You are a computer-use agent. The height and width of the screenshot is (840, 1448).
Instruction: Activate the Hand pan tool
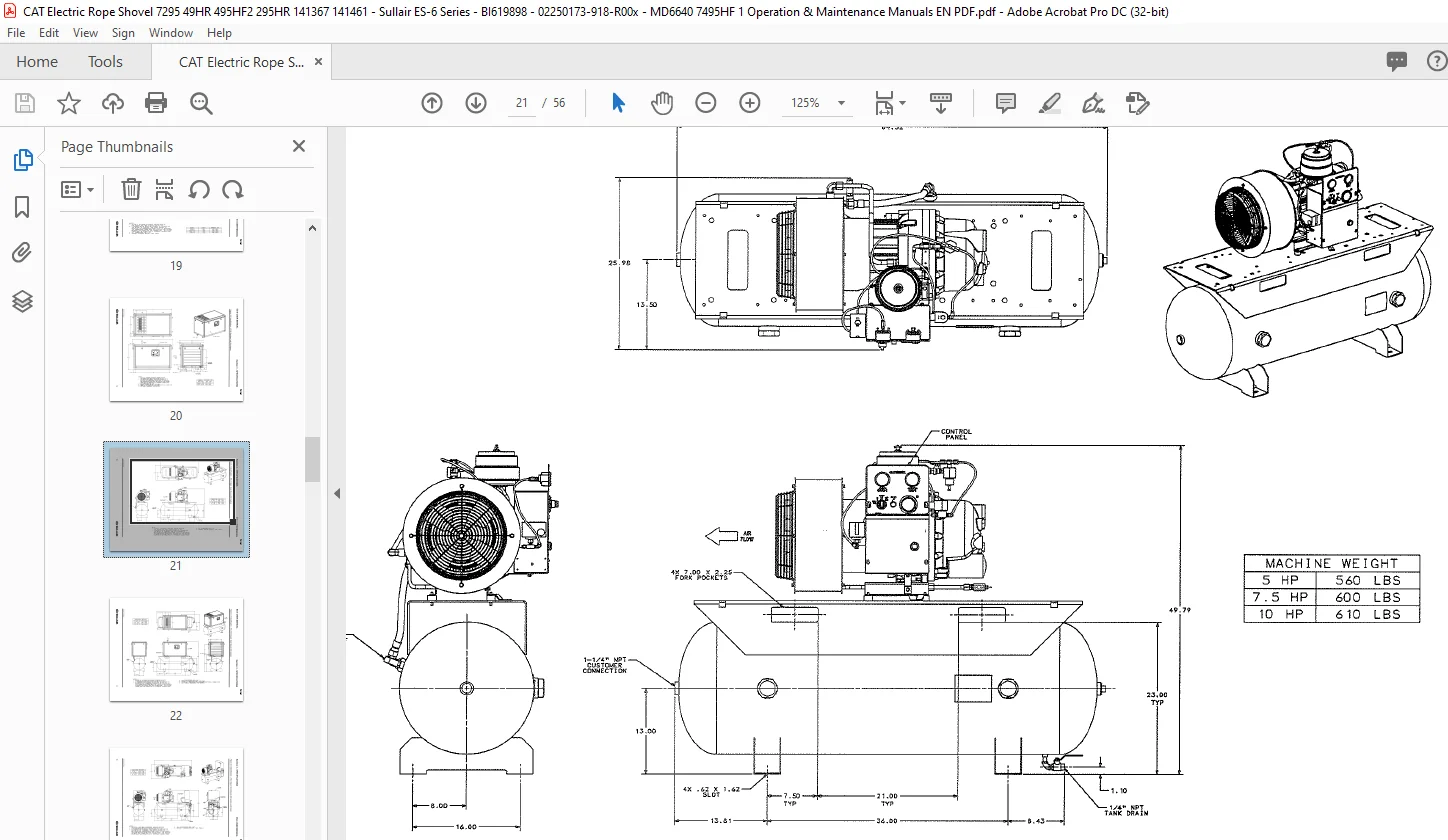(662, 103)
